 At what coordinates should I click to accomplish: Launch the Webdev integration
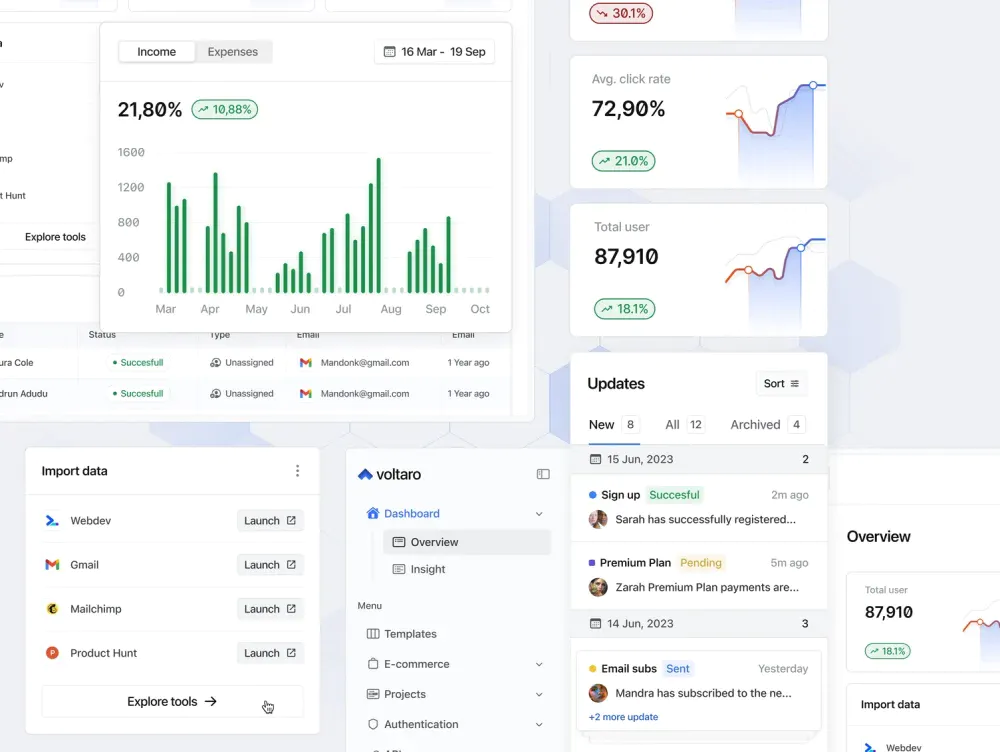point(270,520)
